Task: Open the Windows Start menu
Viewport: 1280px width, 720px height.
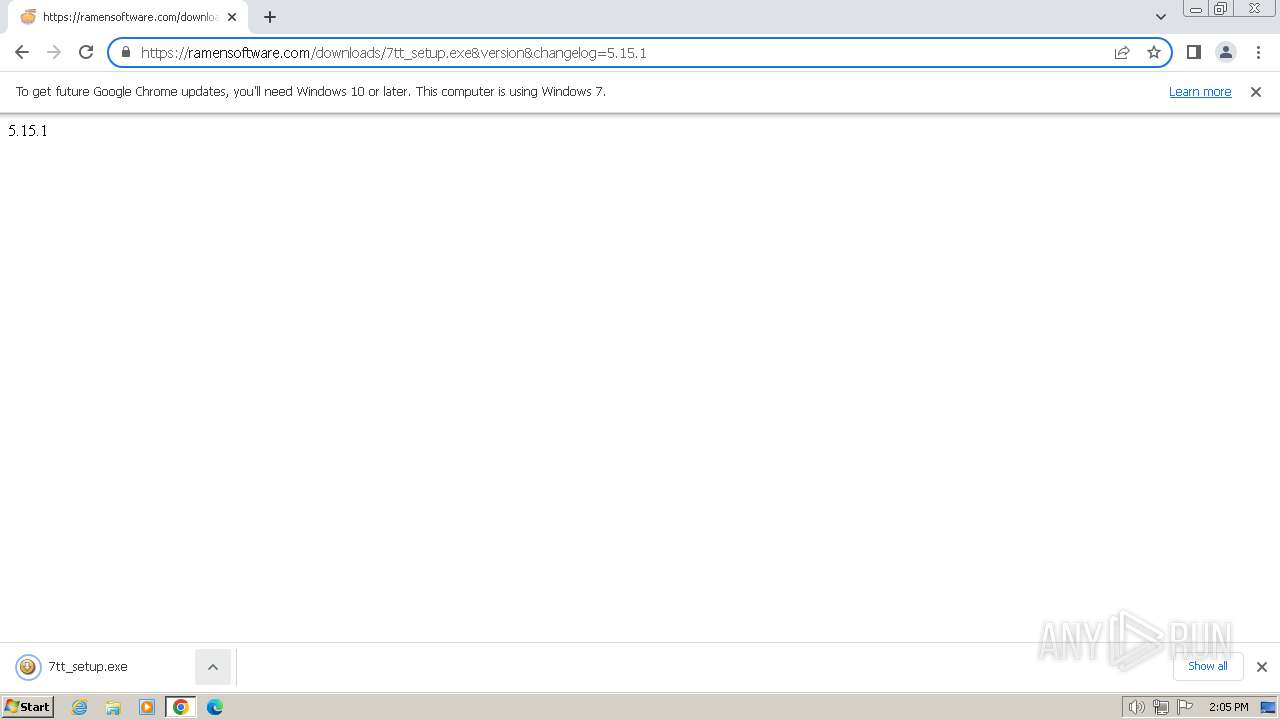Action: [x=27, y=707]
